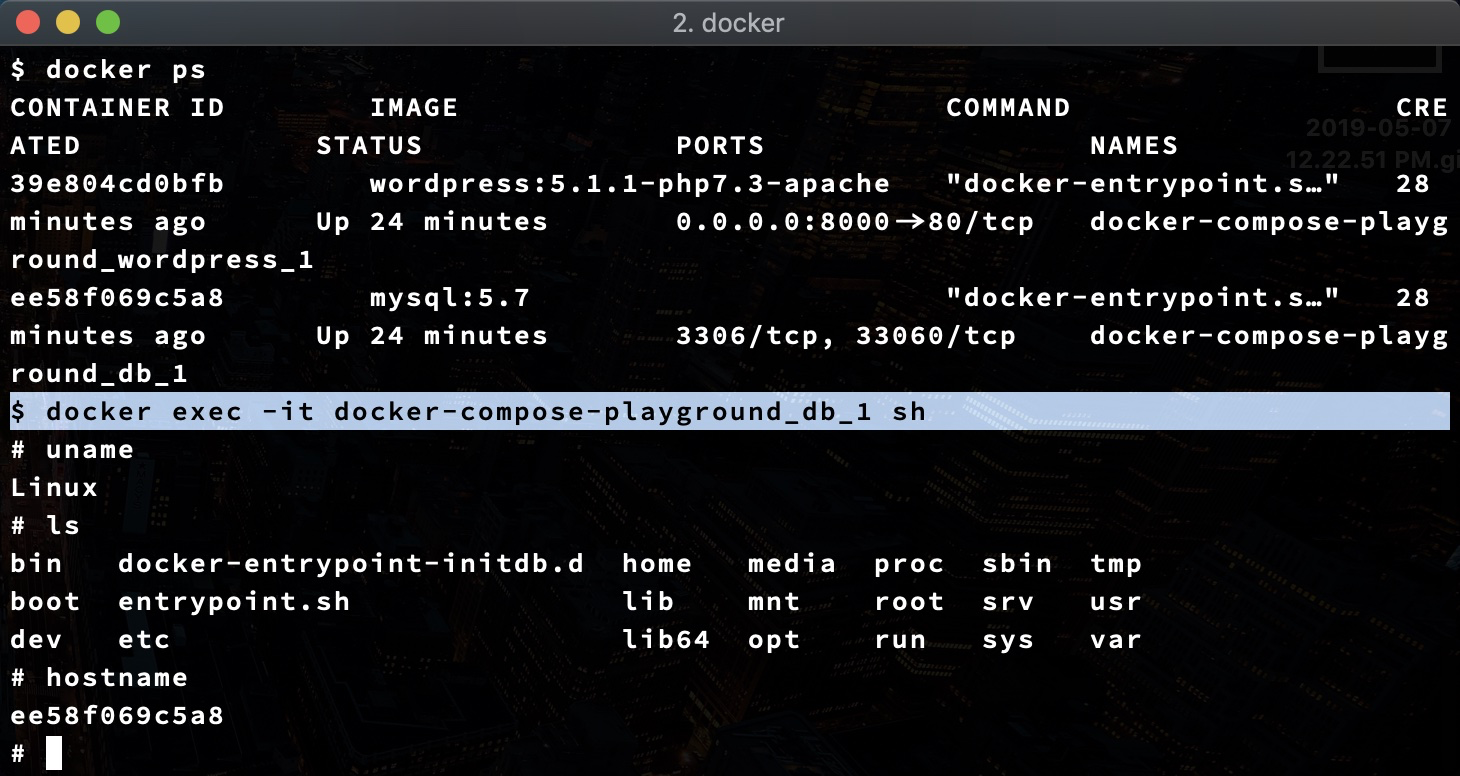Click the "tmp" directory entry

[x=1116, y=565]
